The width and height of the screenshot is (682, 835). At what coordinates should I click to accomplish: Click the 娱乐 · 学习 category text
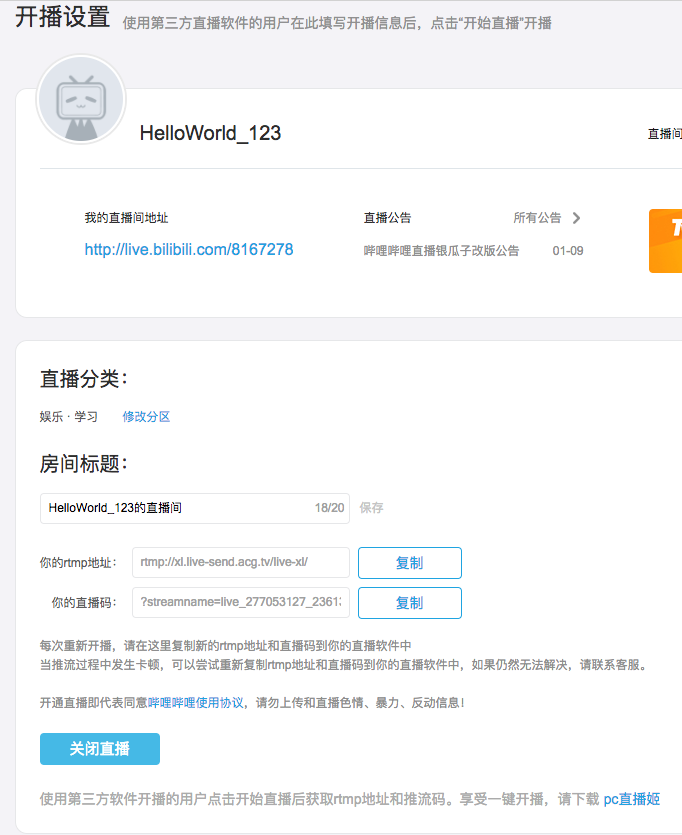click(x=69, y=416)
